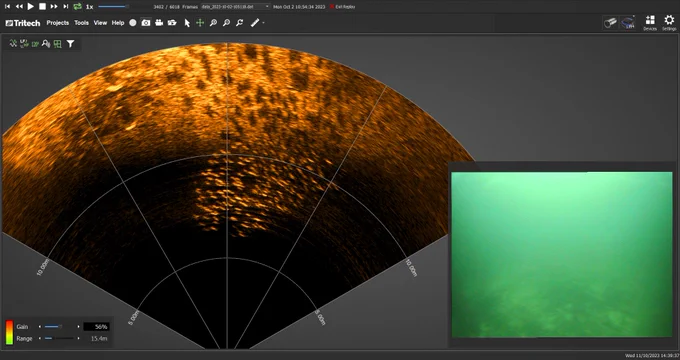This screenshot has height=360, width=680.
Task: Open the replay log file dropdown
Action: tap(235, 7)
